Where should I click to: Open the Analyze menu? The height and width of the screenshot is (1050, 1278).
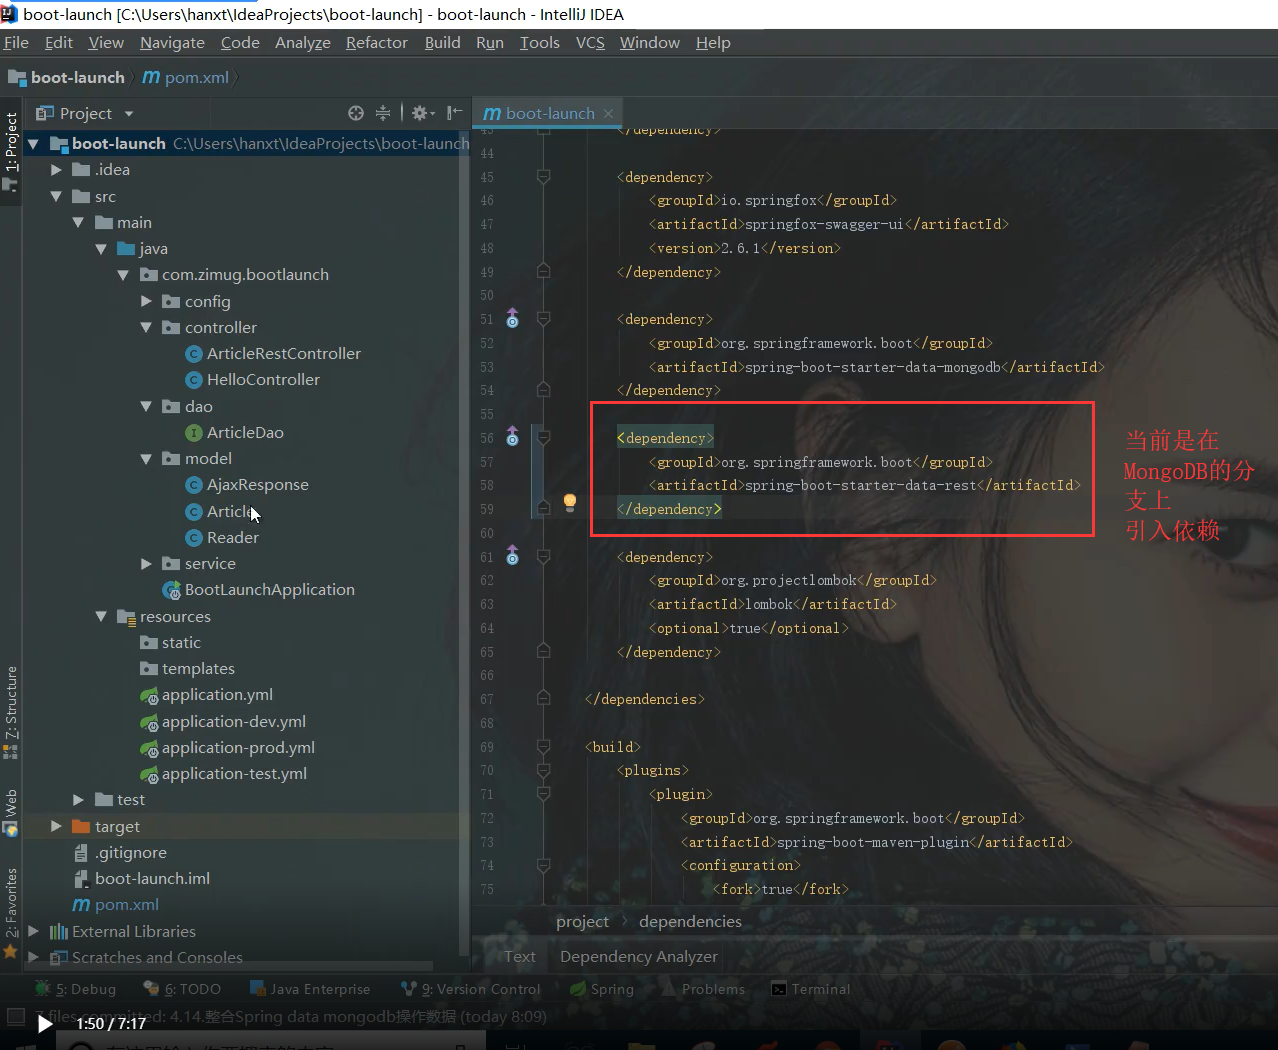(302, 42)
